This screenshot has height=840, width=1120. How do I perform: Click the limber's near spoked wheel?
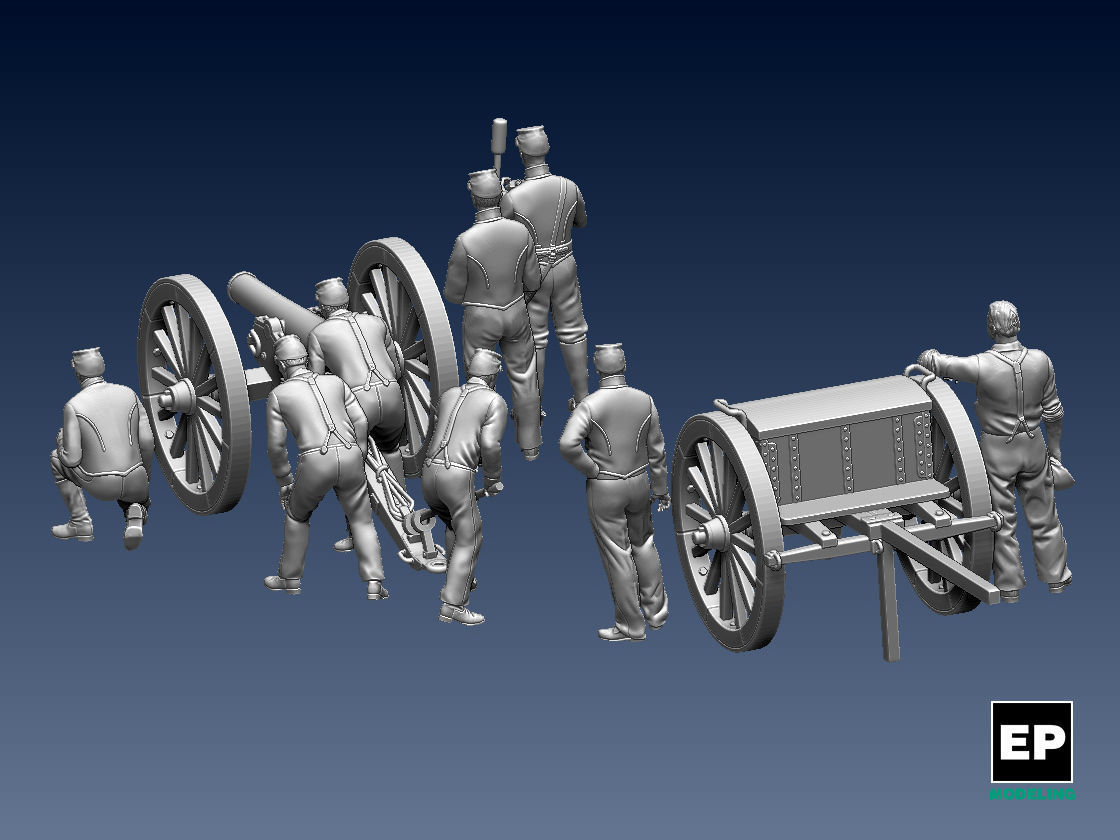coord(728,531)
